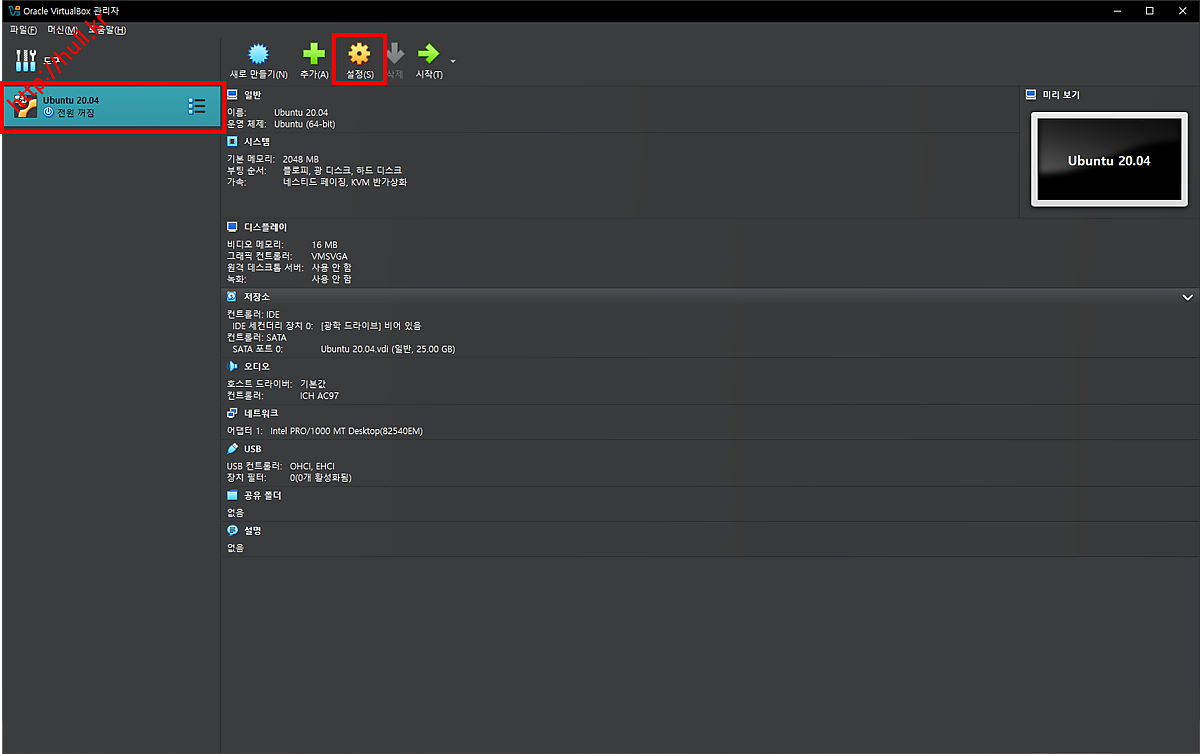
Task: Select the Tools wrench icon in sidebar
Action: pyautogui.click(x=26, y=60)
